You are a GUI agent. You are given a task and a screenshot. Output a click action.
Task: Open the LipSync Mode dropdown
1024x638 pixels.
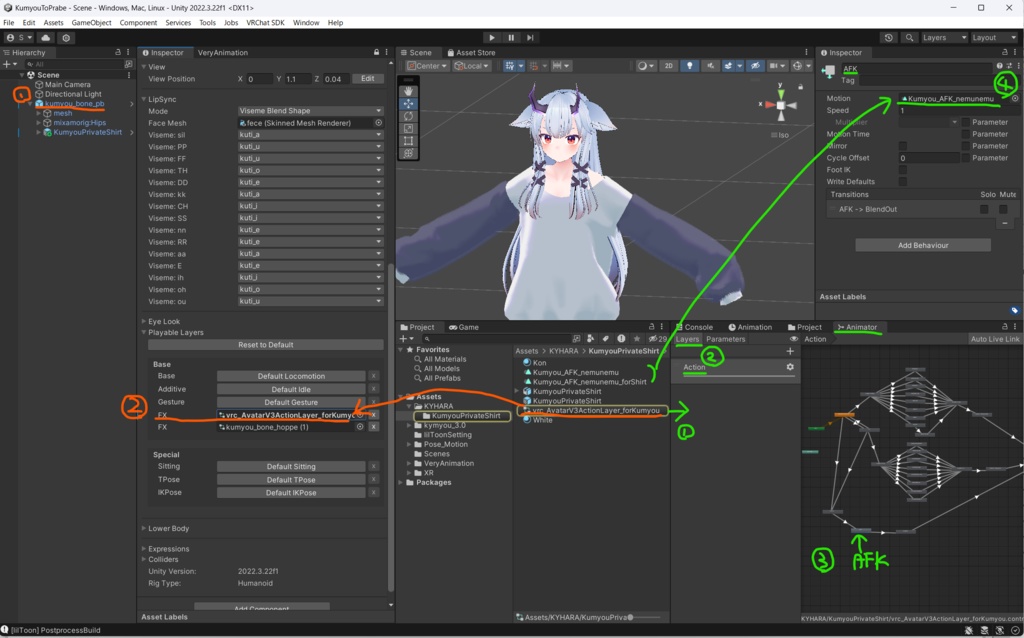point(310,111)
